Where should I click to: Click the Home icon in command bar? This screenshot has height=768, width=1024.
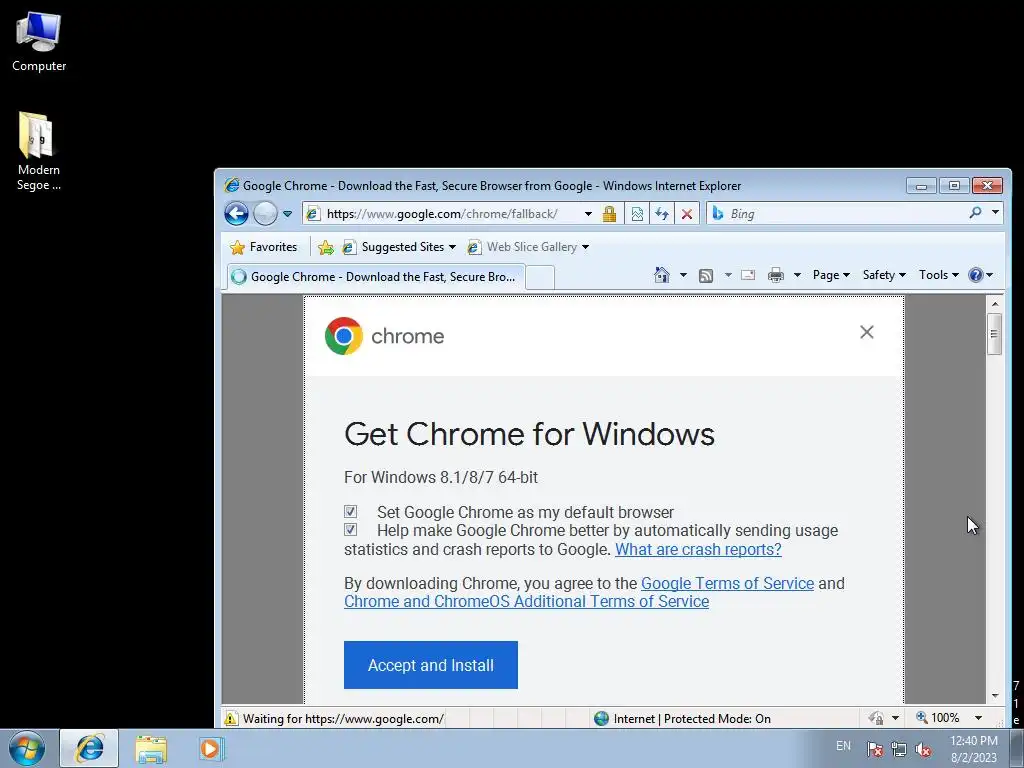662,275
